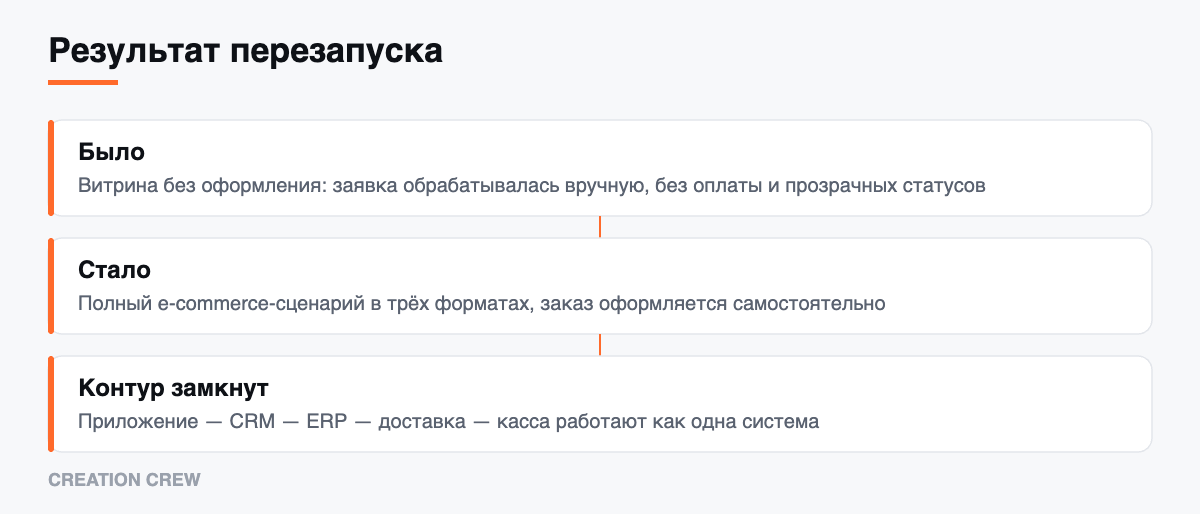Screen dimensions: 1200x514
Task: Click the connector line between 'Стало' and 'Контур замкнут'
Action: [x=600, y=345]
